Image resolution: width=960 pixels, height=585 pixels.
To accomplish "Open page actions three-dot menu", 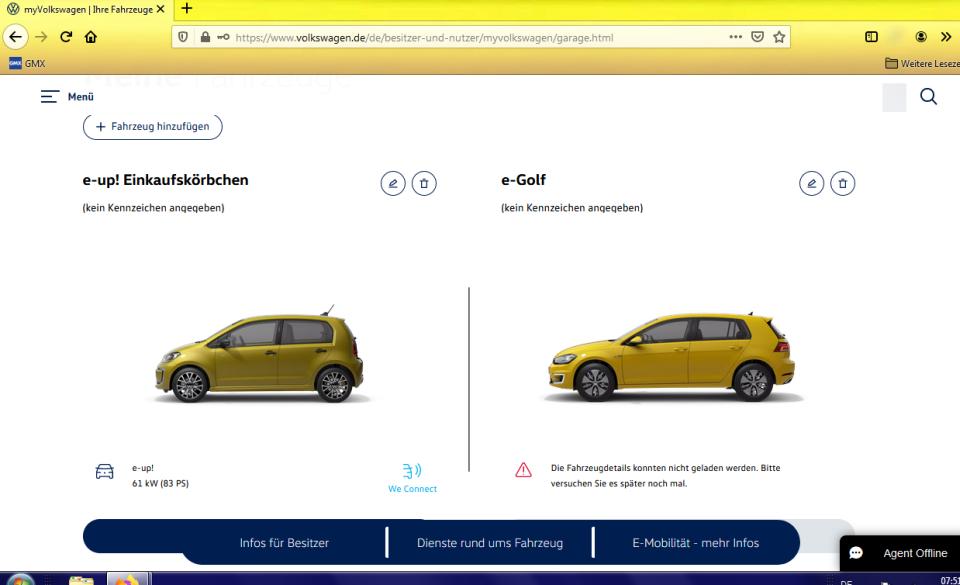I will coord(735,37).
